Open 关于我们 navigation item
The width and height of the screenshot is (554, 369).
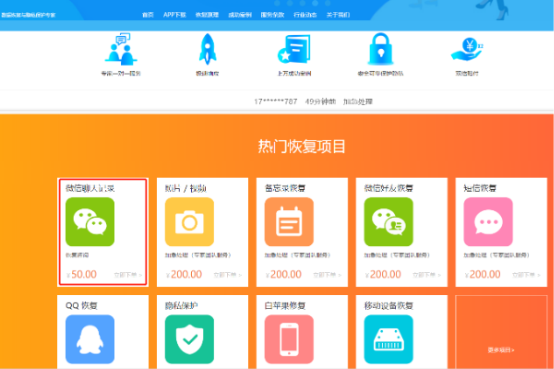(x=338, y=15)
